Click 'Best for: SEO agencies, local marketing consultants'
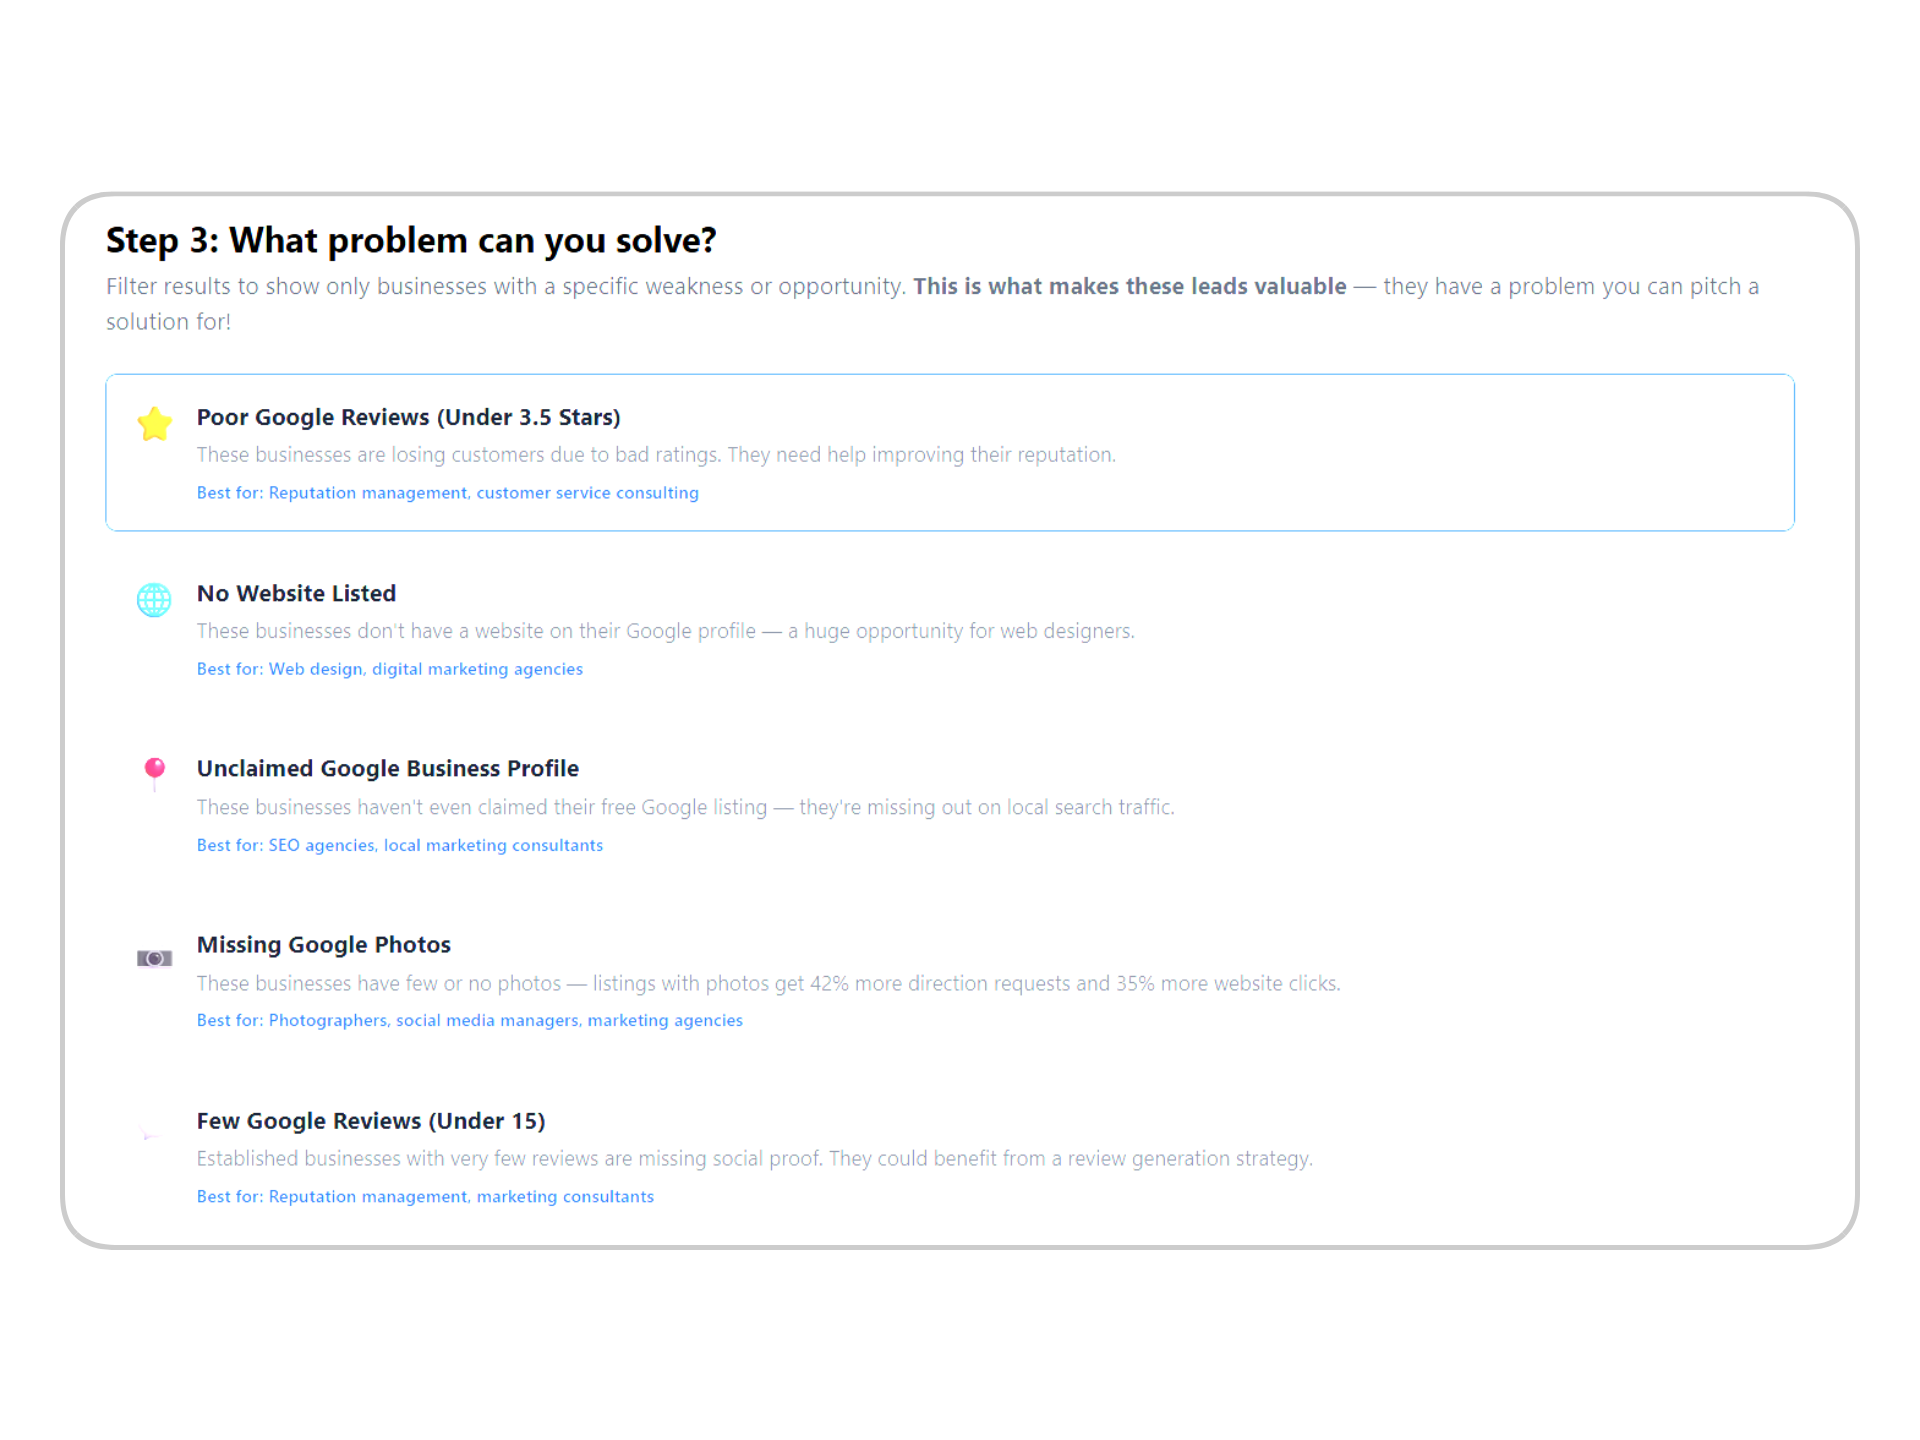 click(399, 845)
